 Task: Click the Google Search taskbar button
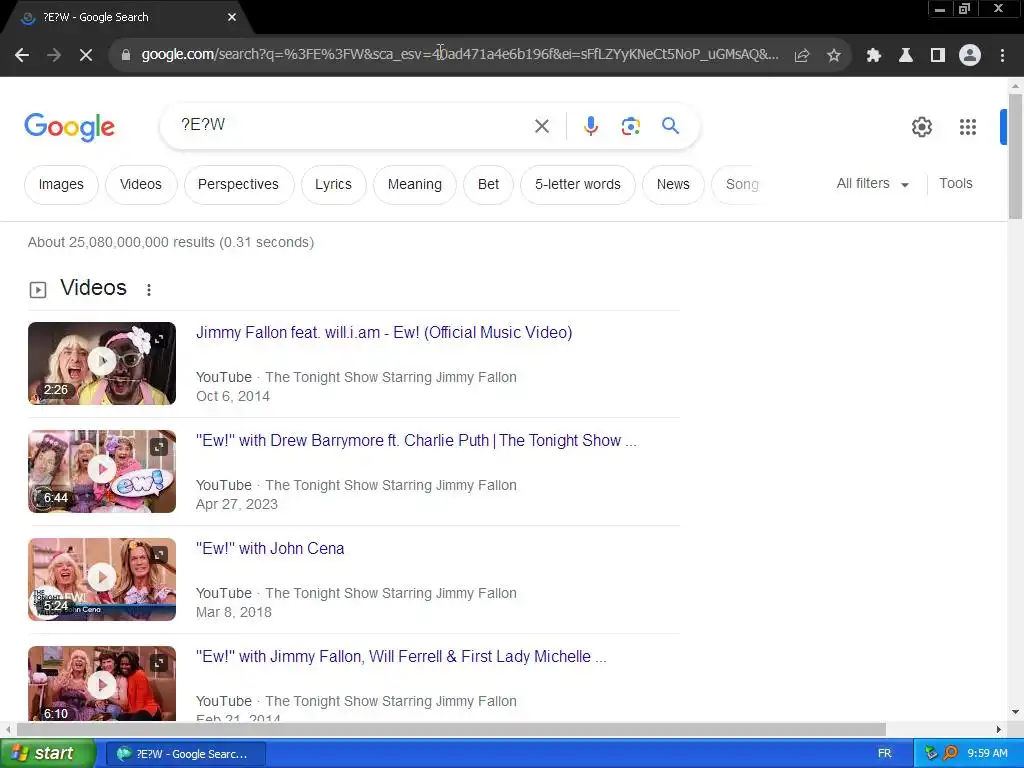tap(185, 754)
